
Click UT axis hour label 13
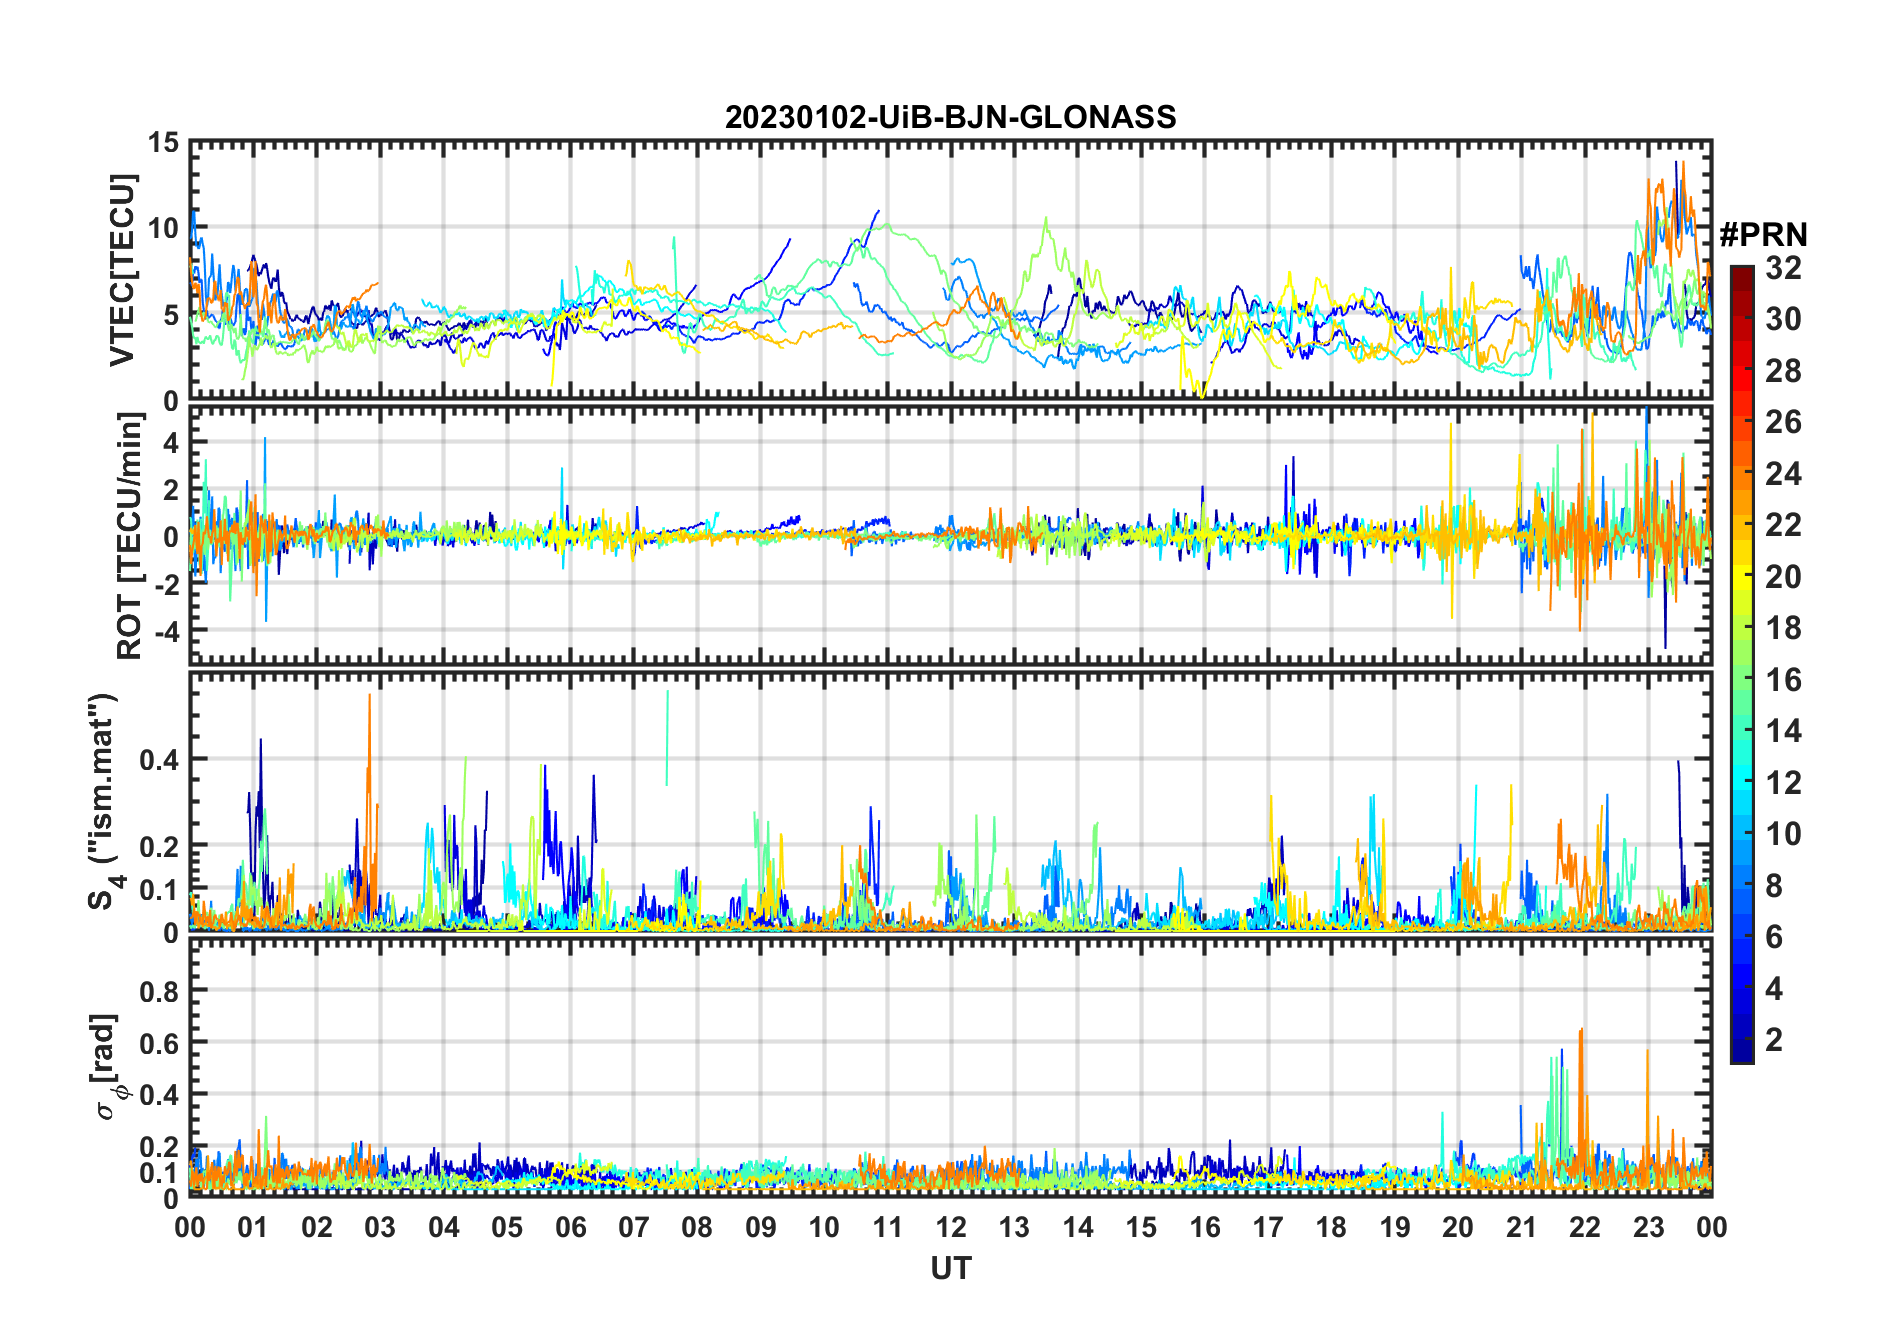point(1014,1227)
